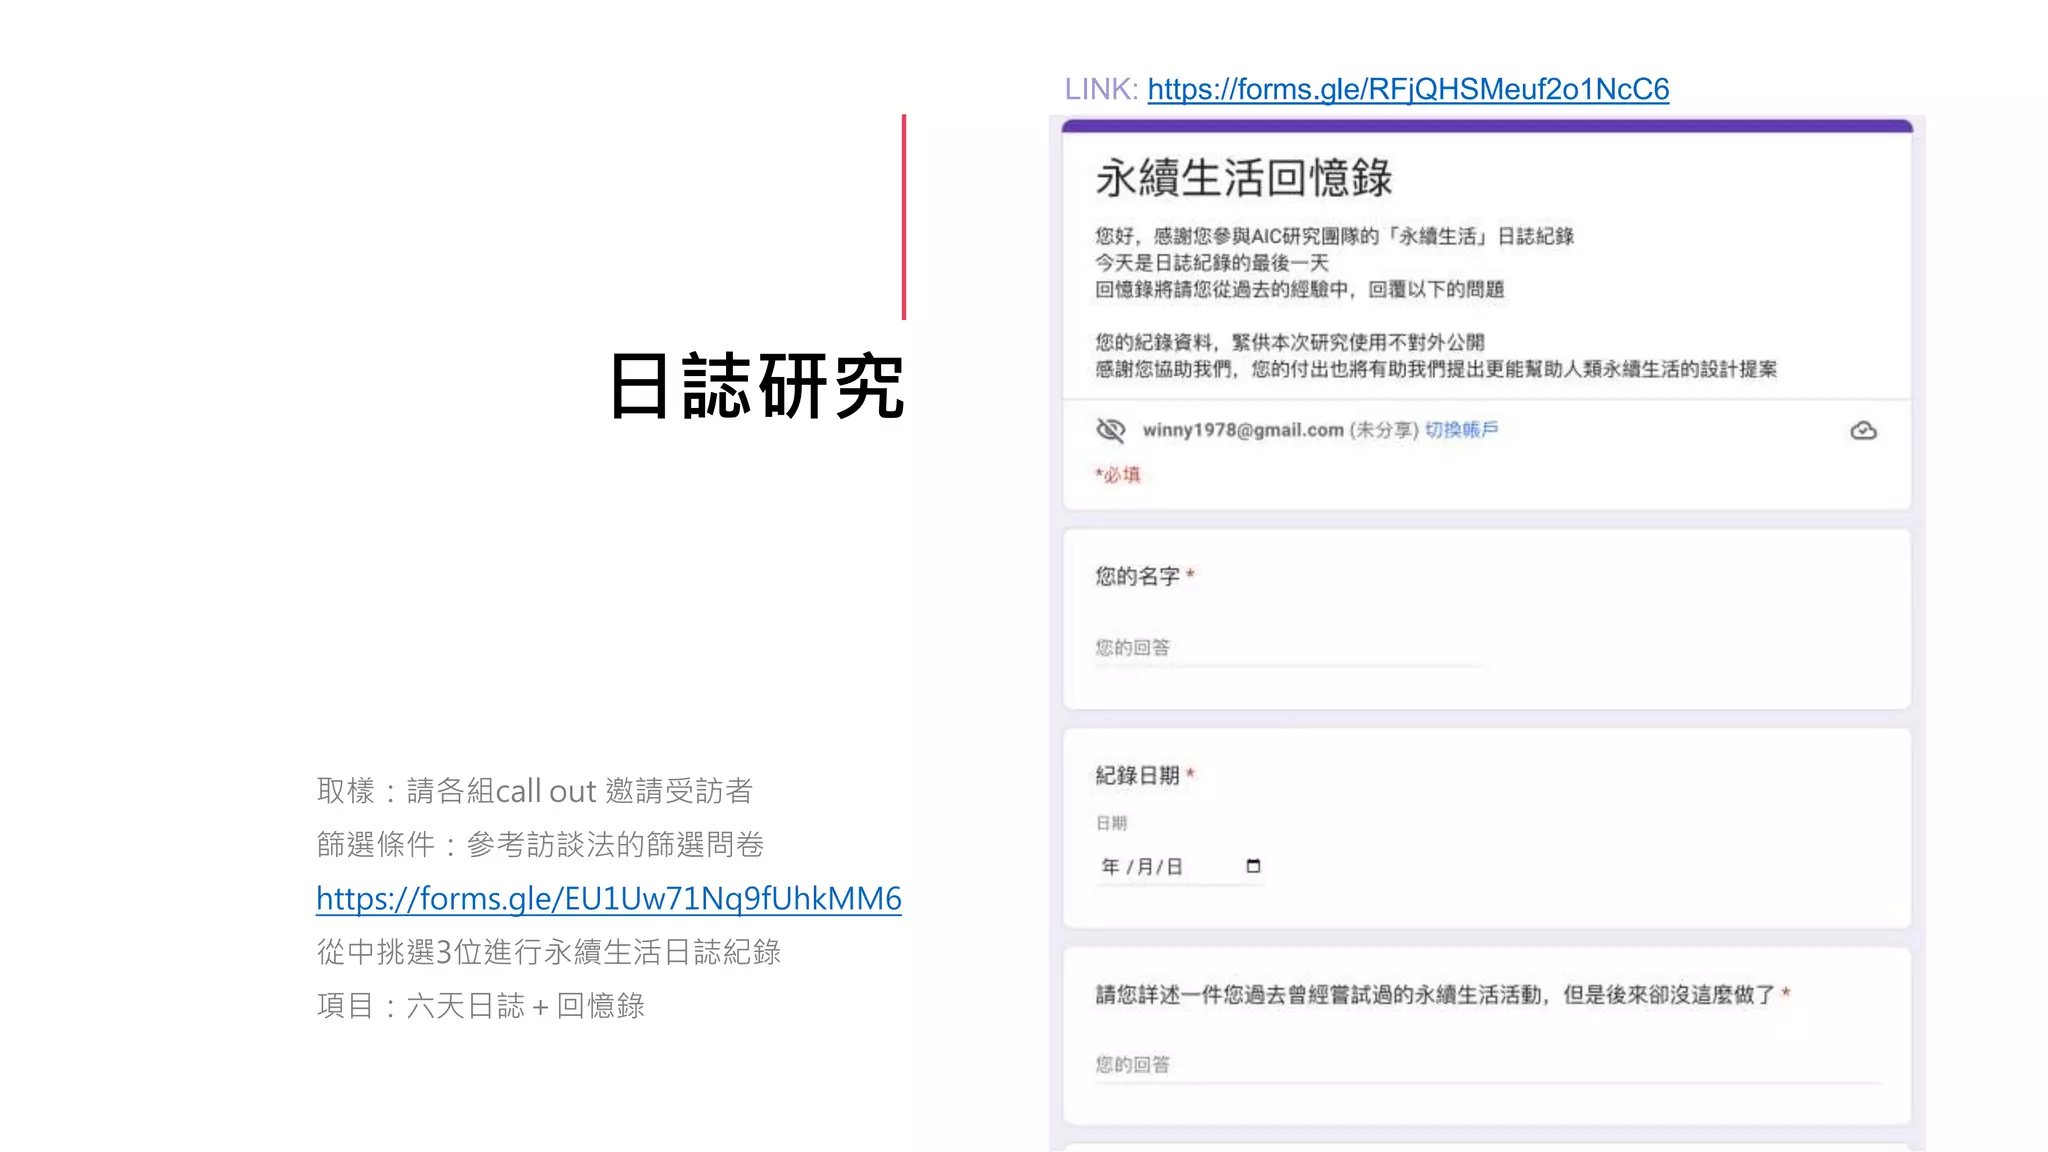Click the line 今天是日誌紀錄的最後一天
Screen dimensions: 2048x1152
click(x=1212, y=263)
